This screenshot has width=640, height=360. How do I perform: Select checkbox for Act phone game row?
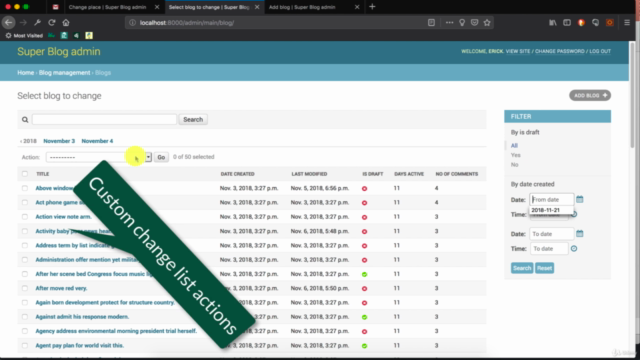[25, 202]
